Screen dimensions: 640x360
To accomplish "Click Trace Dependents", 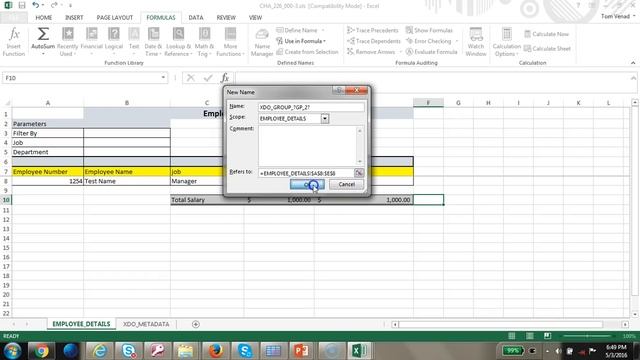I will (373, 41).
